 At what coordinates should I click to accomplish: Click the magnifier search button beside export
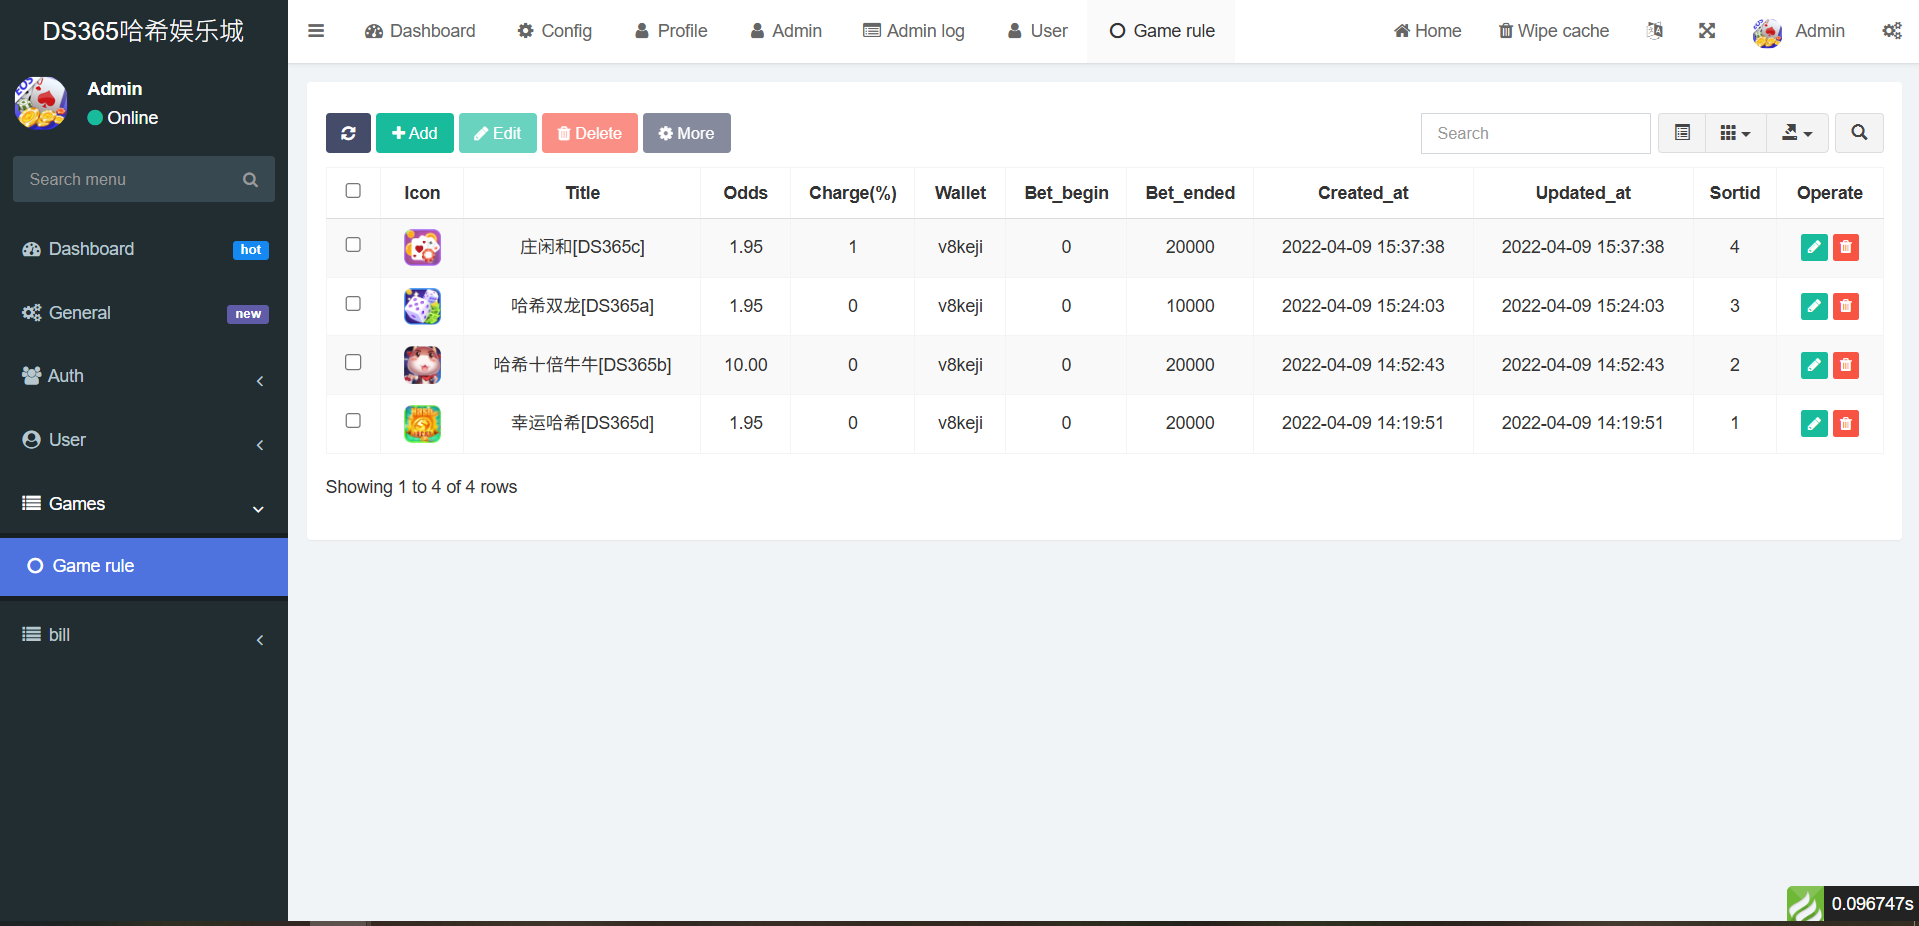click(x=1859, y=133)
